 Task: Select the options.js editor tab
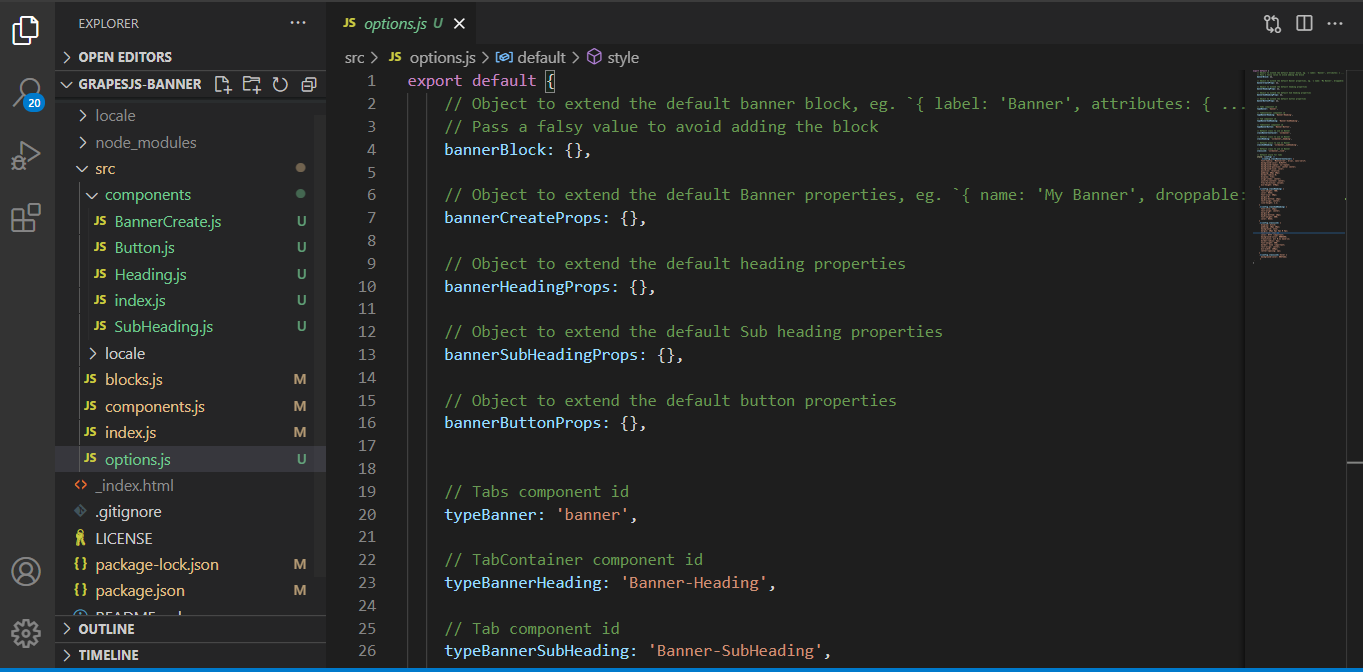coord(401,23)
